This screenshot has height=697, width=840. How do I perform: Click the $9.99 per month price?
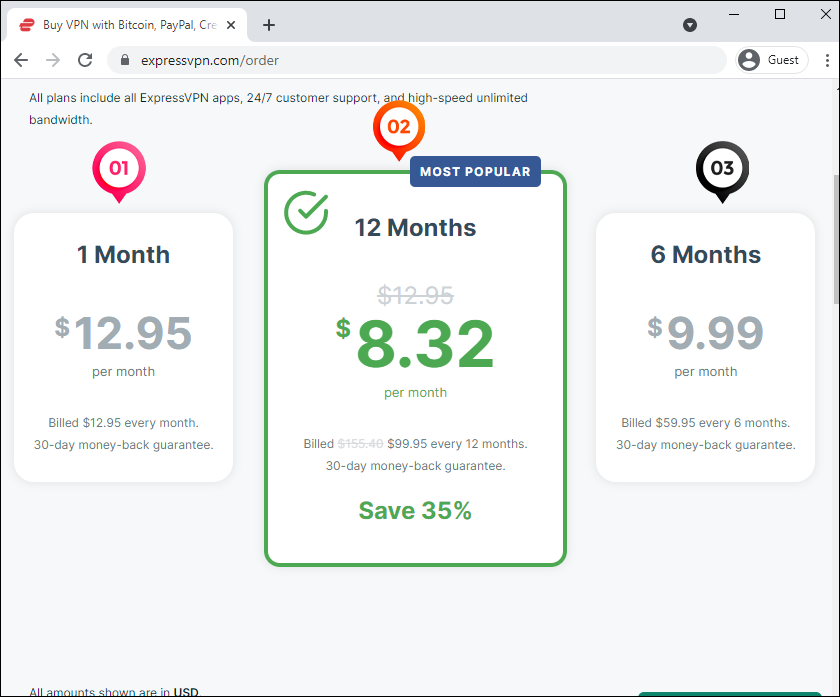point(706,333)
